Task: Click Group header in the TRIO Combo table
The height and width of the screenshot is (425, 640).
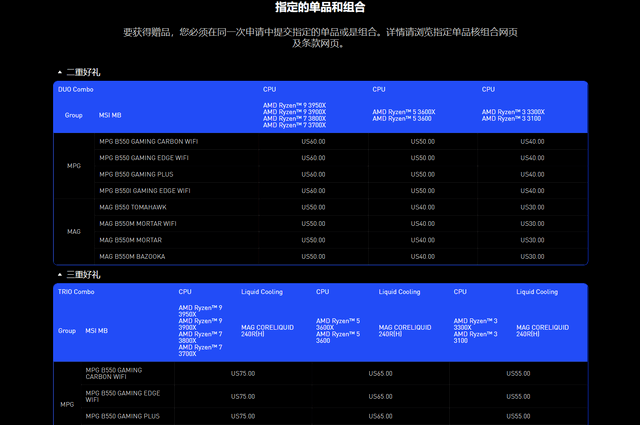Action: click(67, 331)
